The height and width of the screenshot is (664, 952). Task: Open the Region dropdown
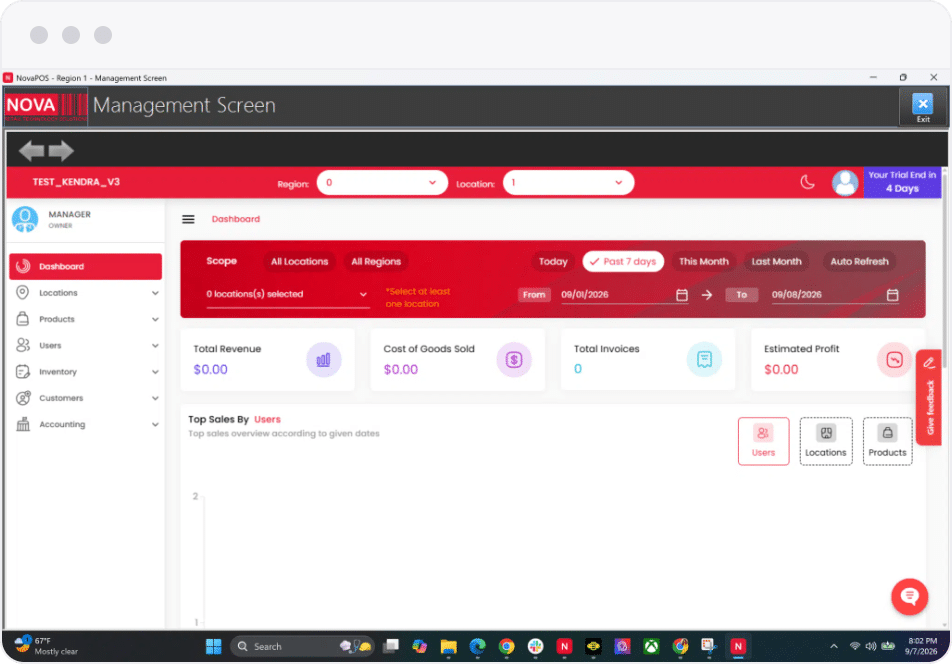[x=382, y=183]
